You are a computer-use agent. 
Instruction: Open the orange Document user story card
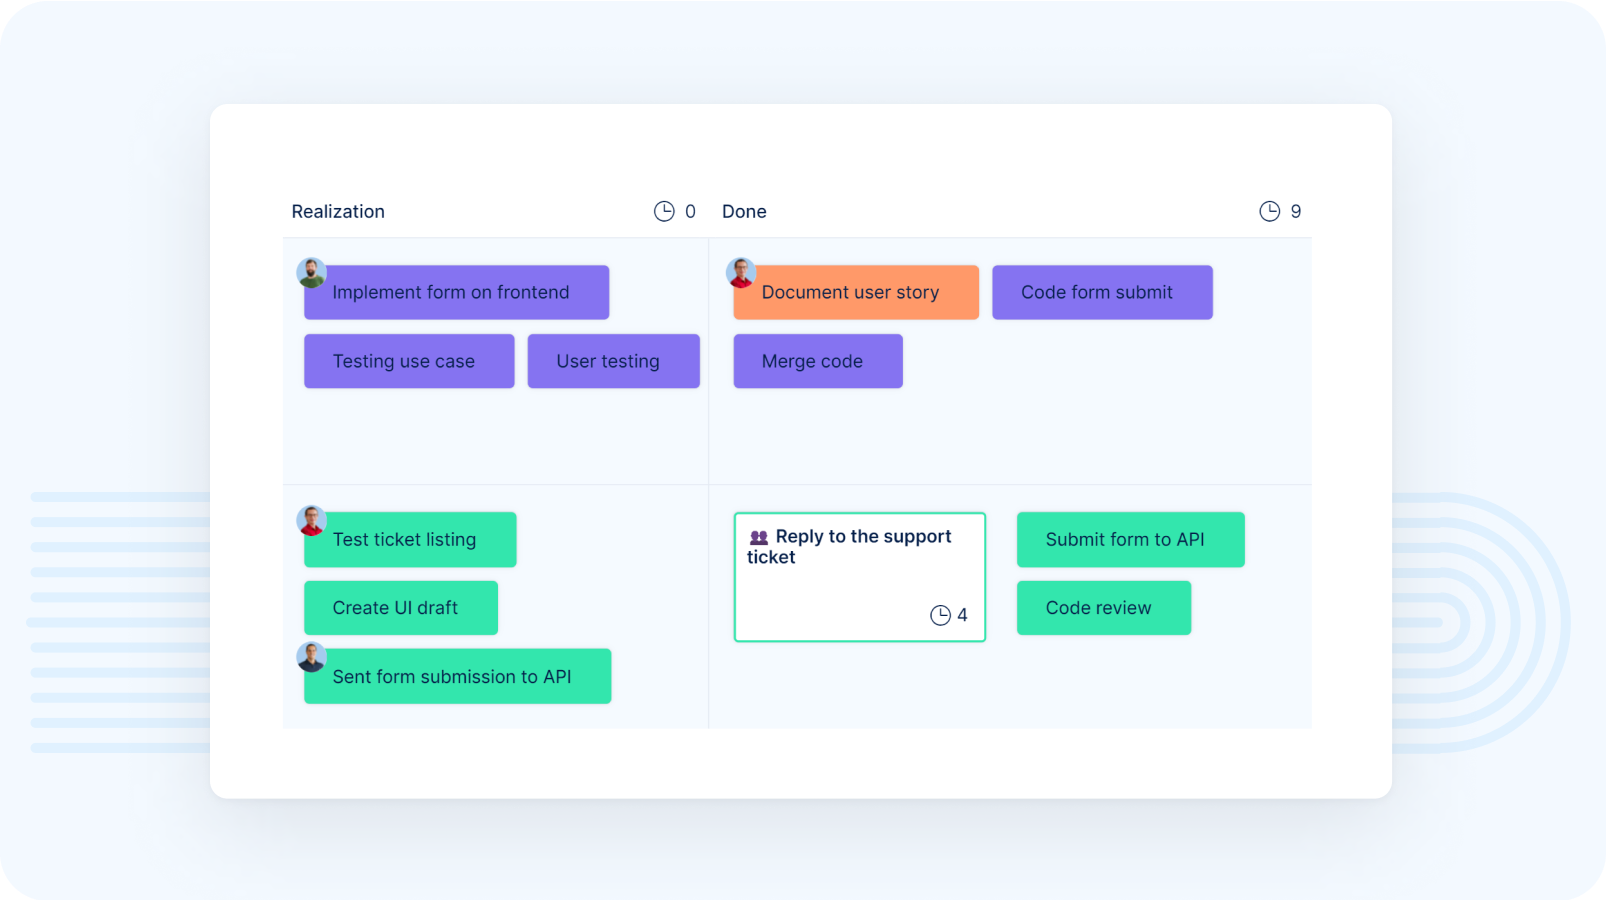point(856,293)
